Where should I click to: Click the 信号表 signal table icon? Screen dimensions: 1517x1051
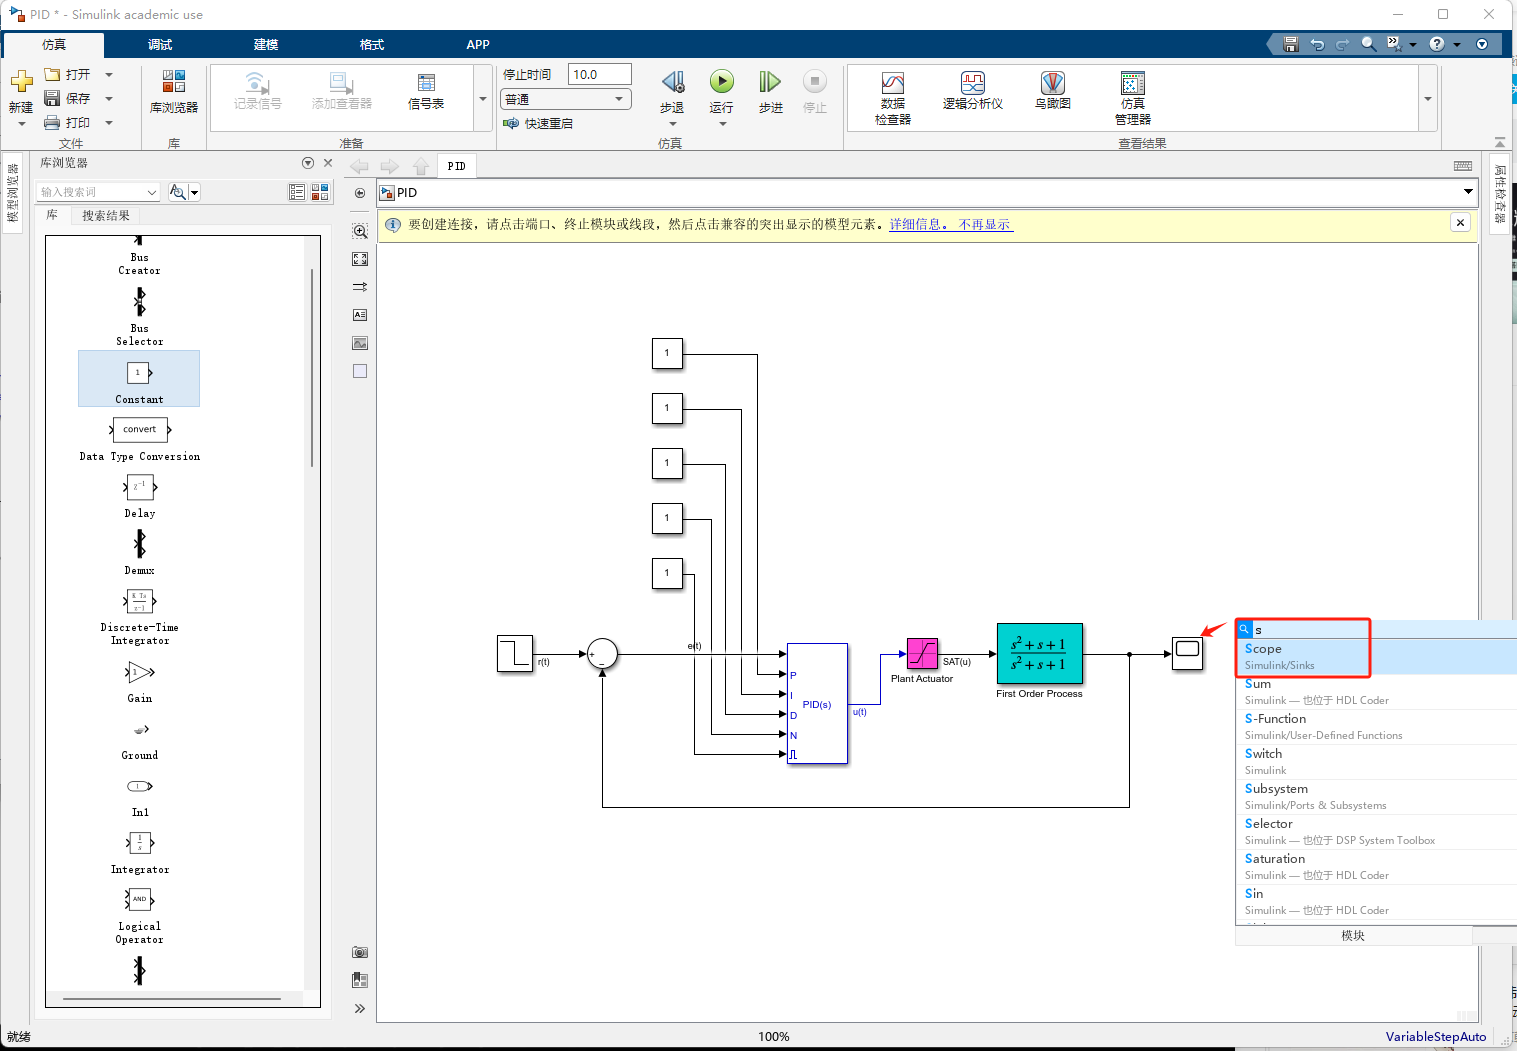pos(426,92)
